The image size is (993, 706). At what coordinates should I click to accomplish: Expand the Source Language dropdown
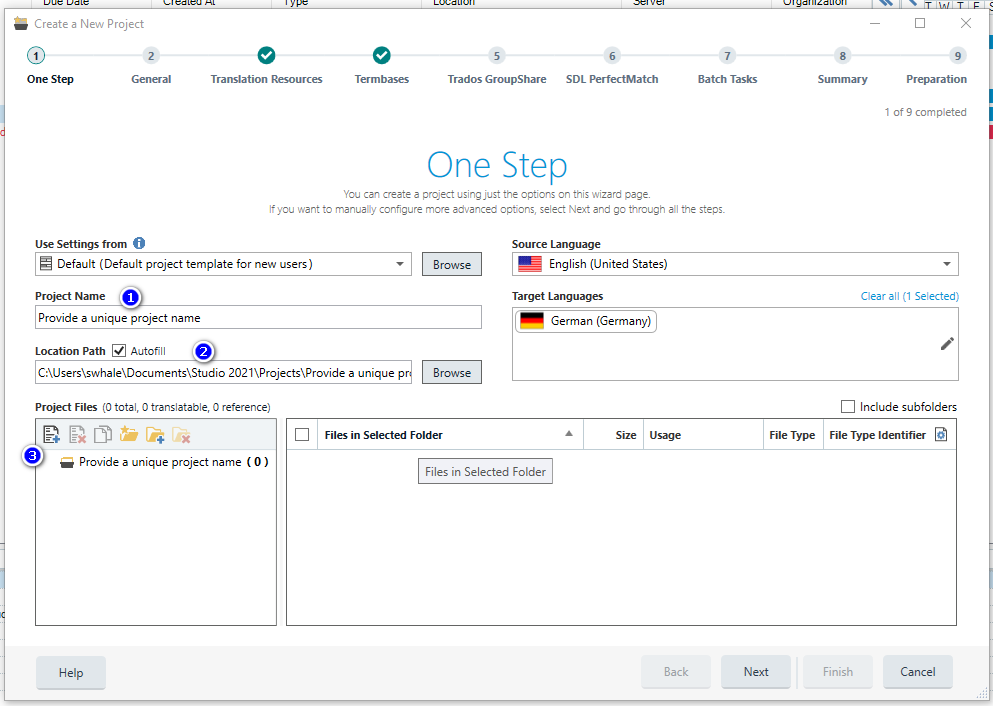(946, 264)
